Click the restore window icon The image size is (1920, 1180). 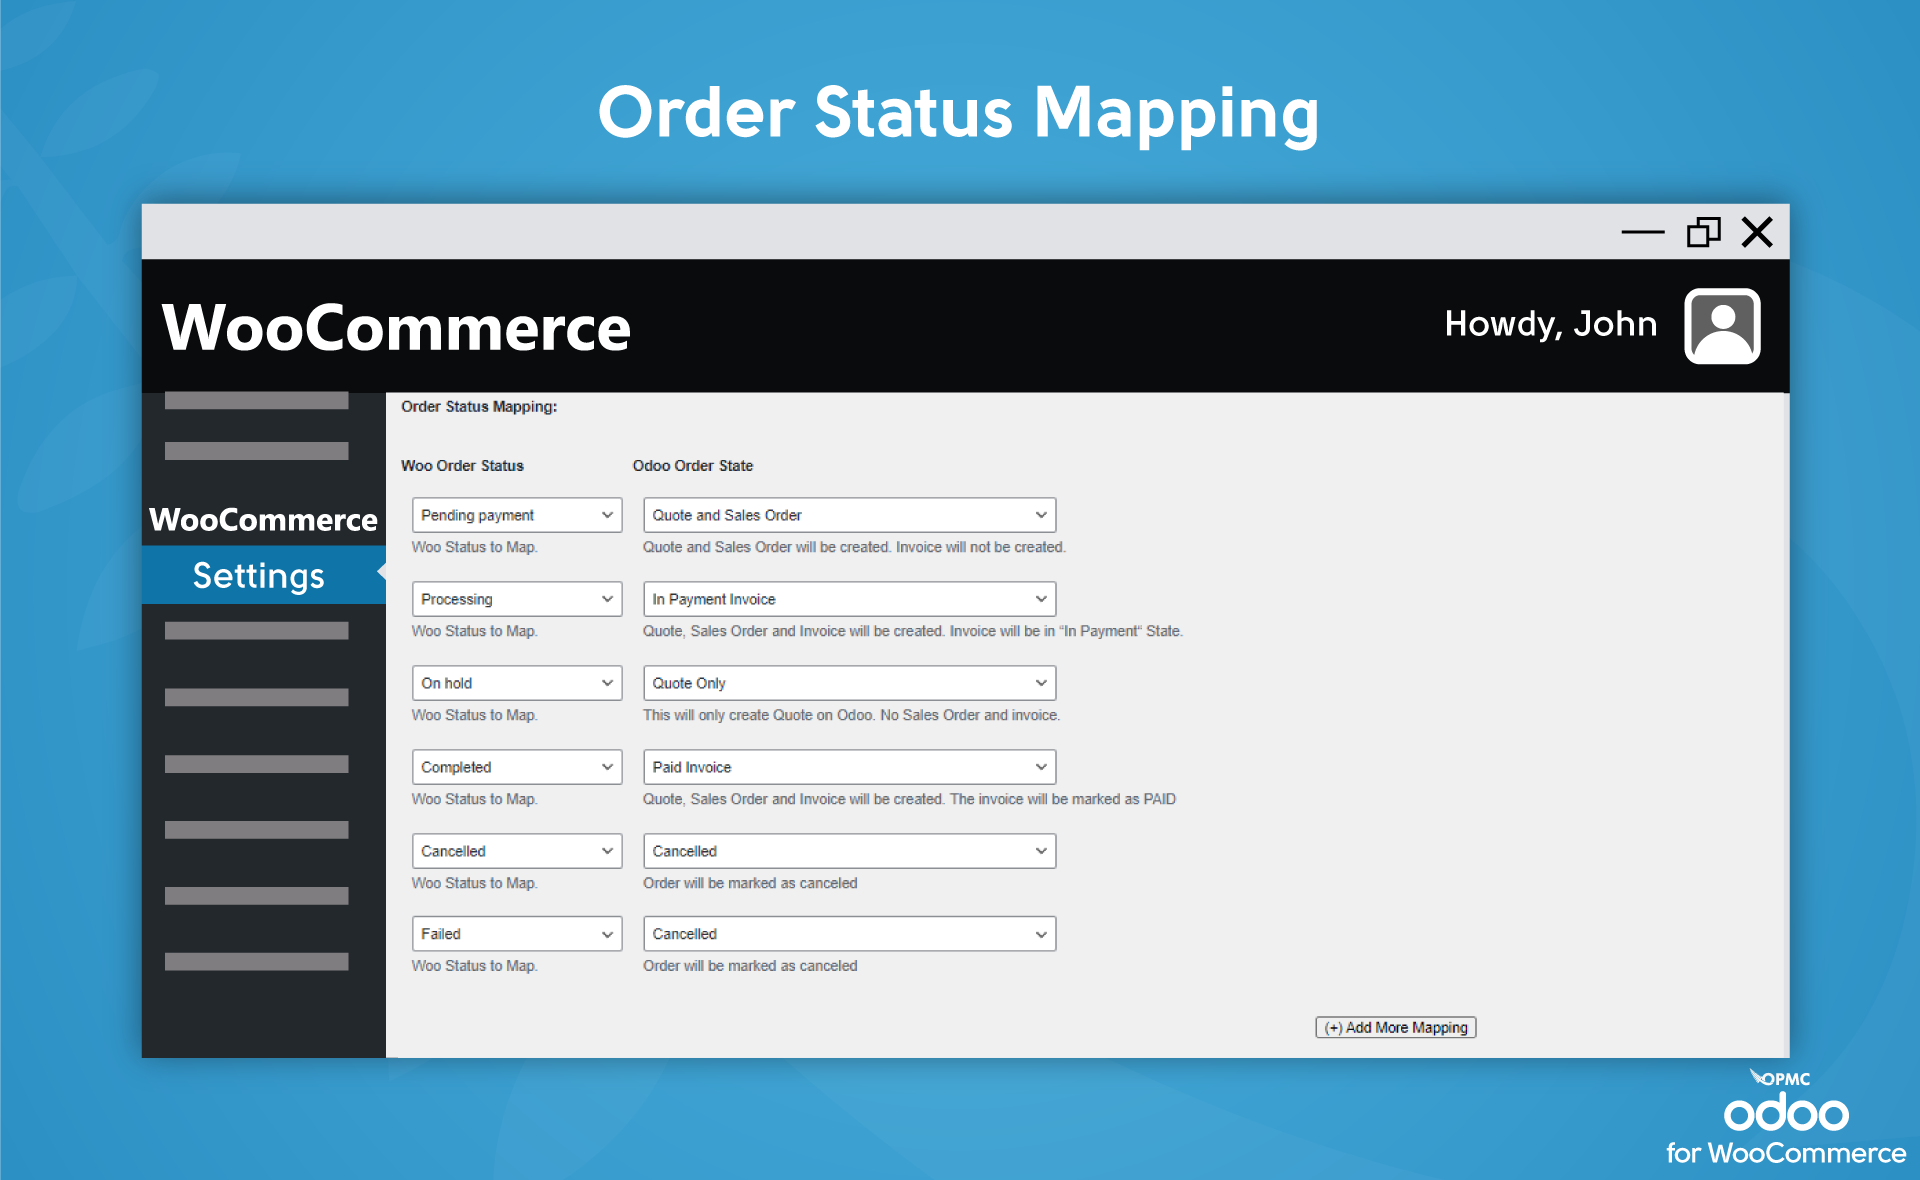1704,231
